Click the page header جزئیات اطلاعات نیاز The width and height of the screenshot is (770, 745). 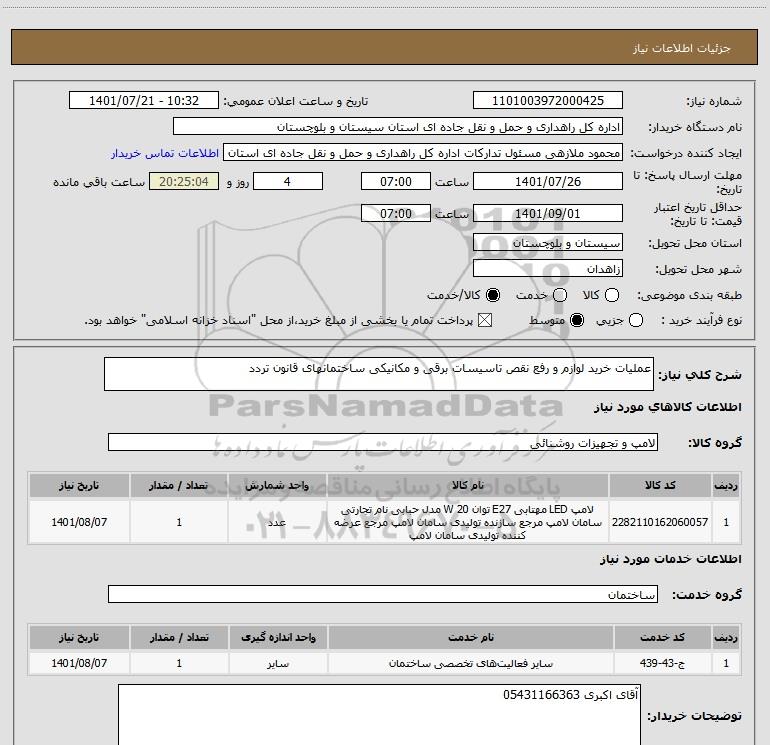[x=681, y=48]
